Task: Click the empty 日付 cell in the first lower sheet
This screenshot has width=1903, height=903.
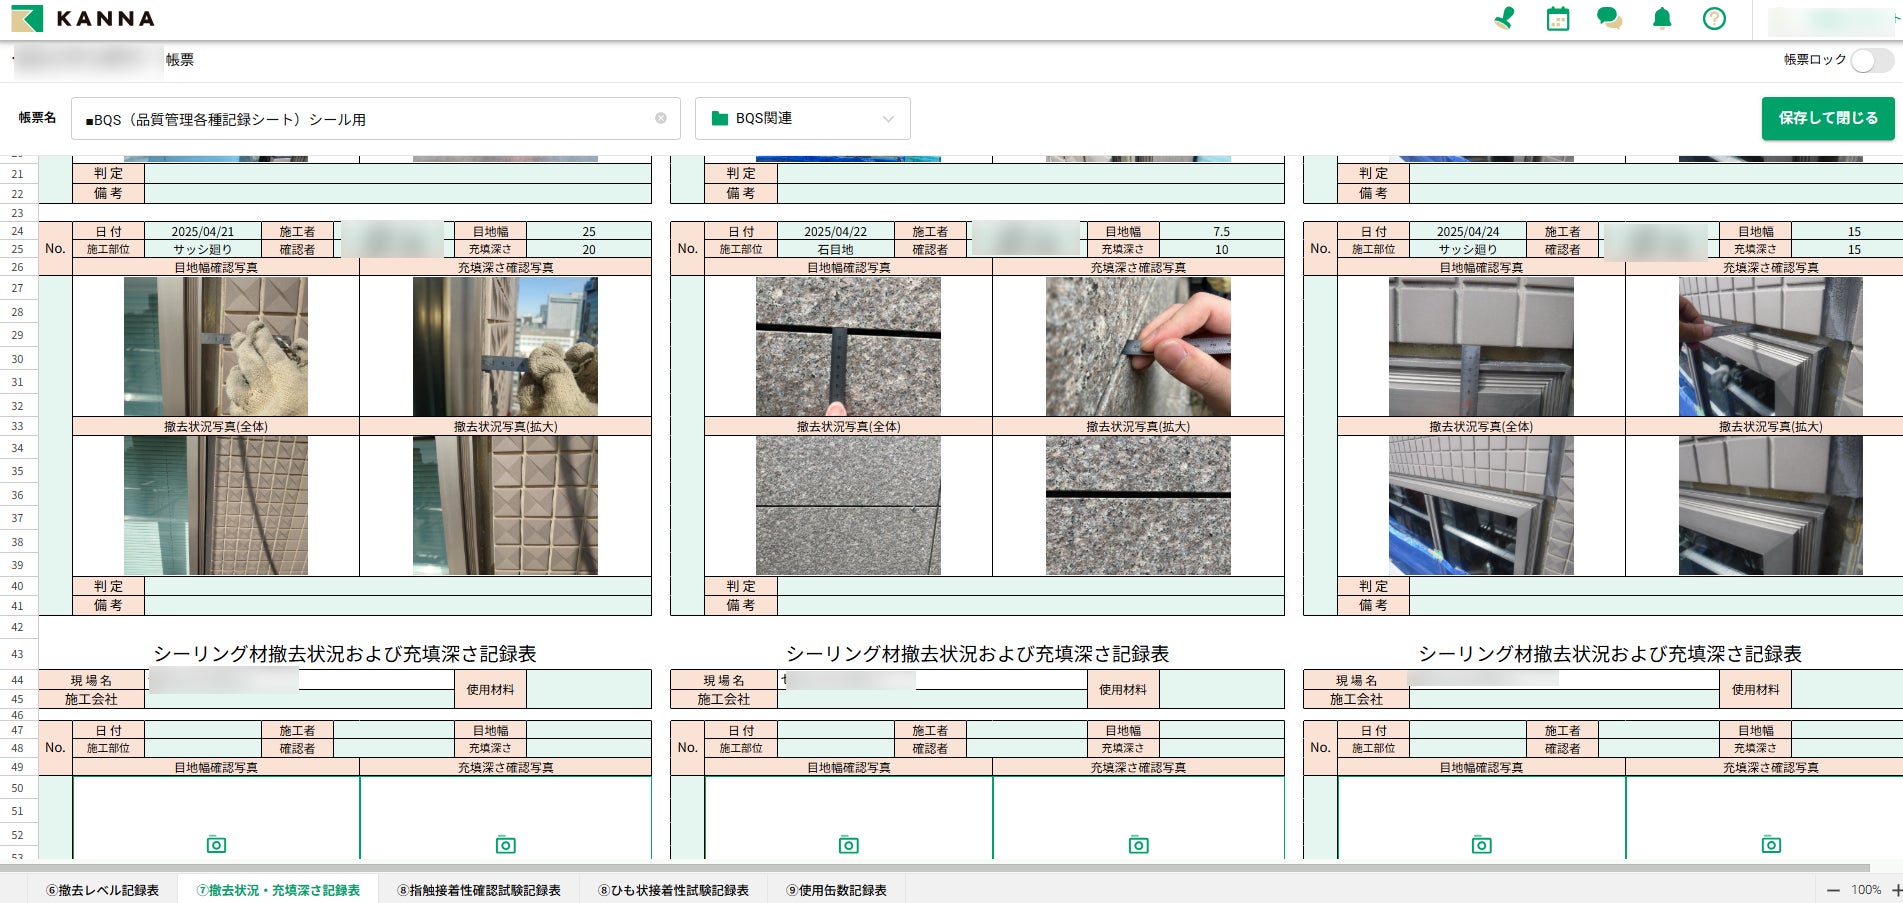Action: coord(203,730)
